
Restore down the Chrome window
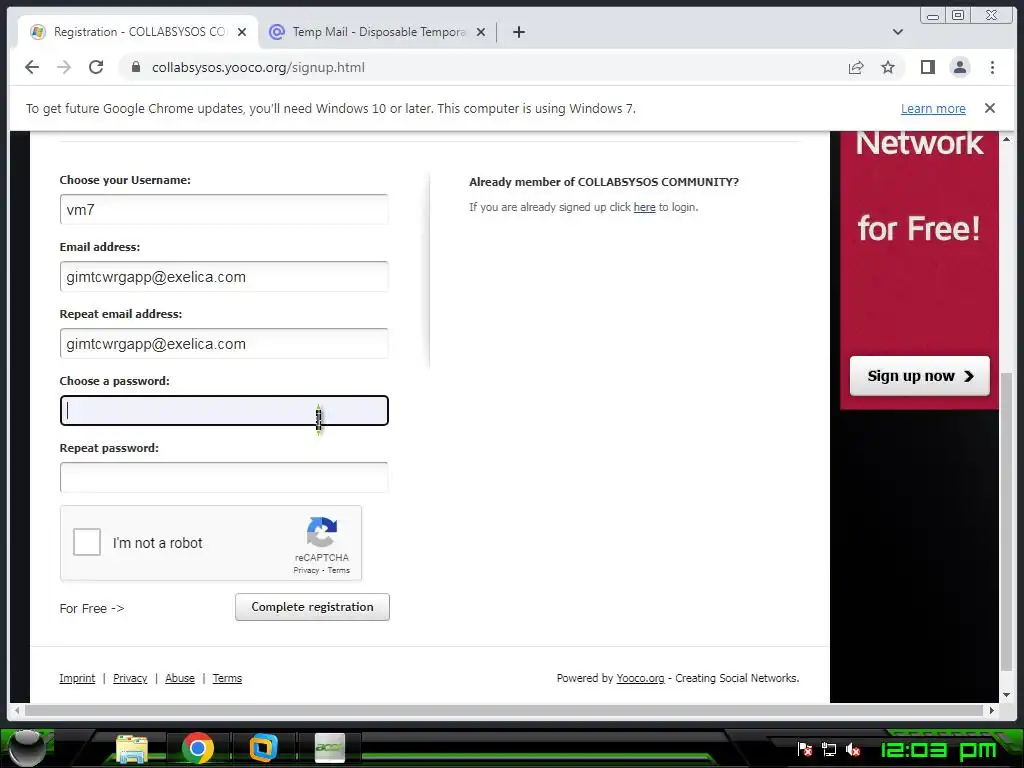(957, 15)
